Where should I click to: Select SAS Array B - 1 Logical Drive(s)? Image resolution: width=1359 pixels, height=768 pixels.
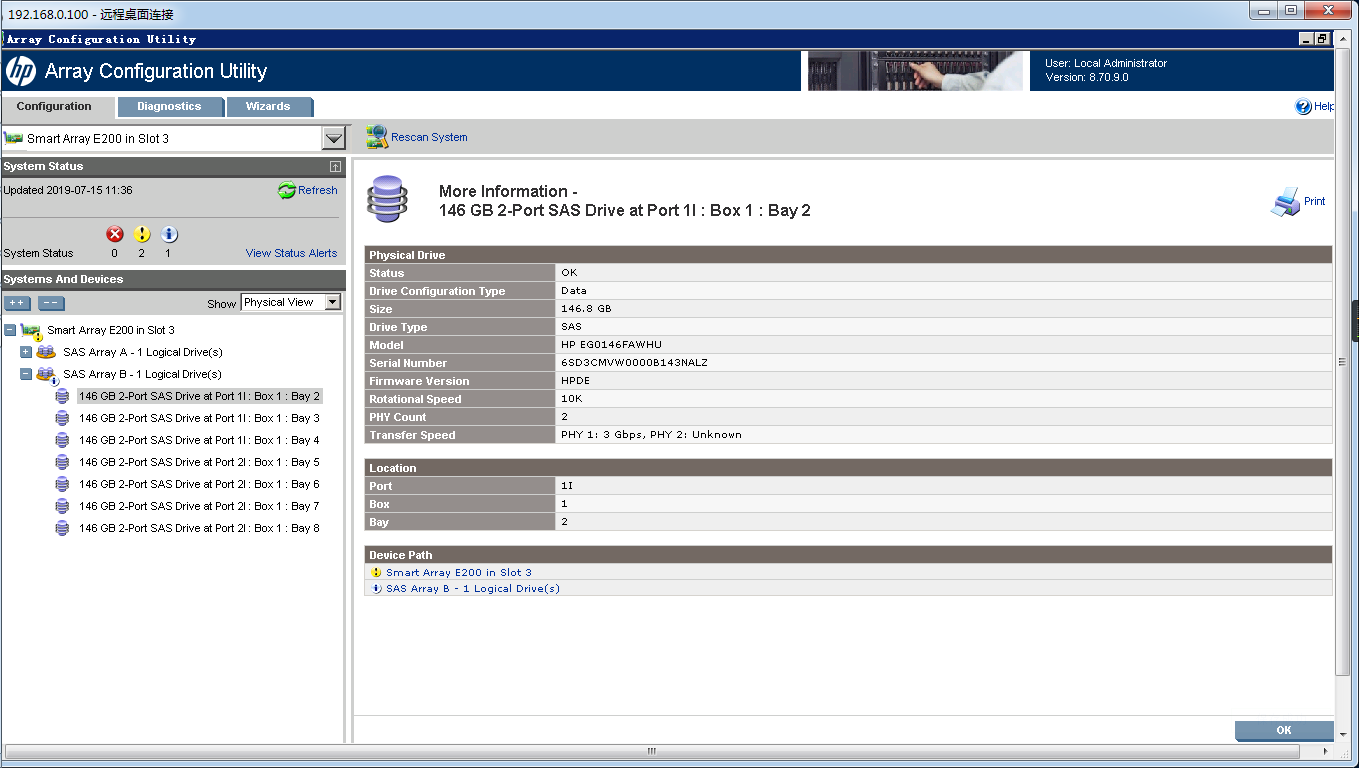coord(143,374)
